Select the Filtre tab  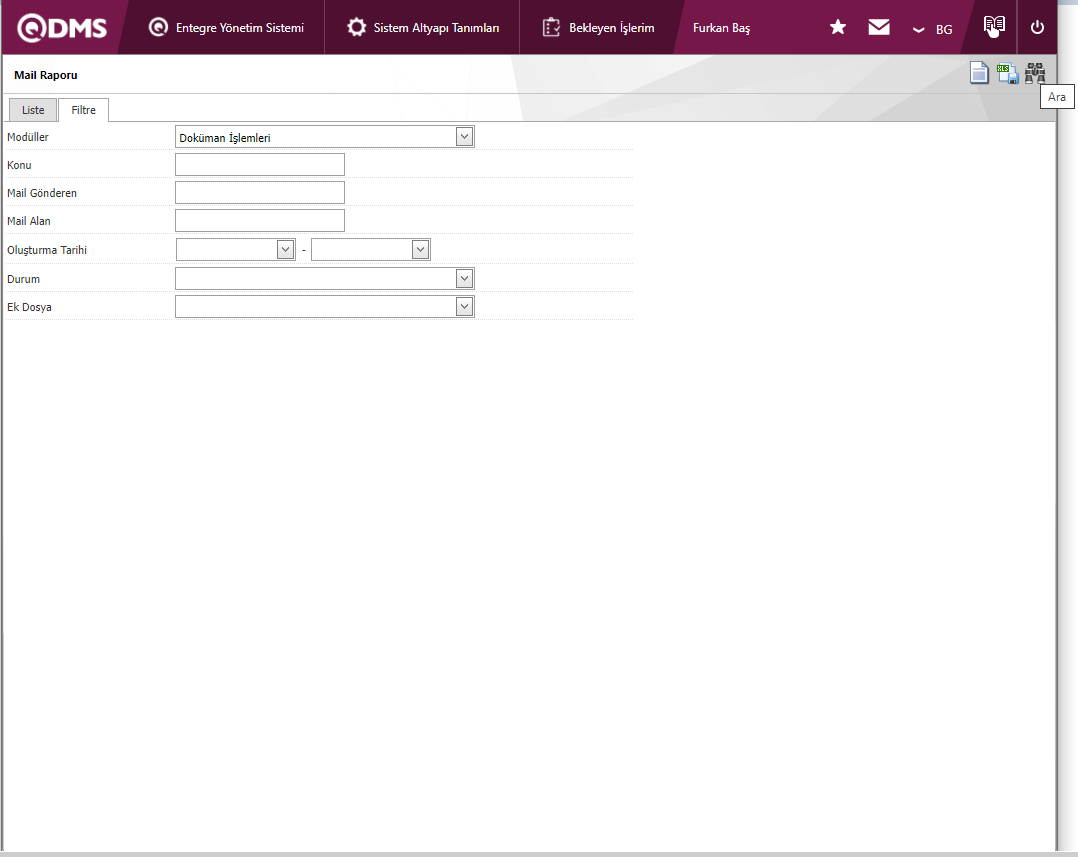tap(83, 110)
